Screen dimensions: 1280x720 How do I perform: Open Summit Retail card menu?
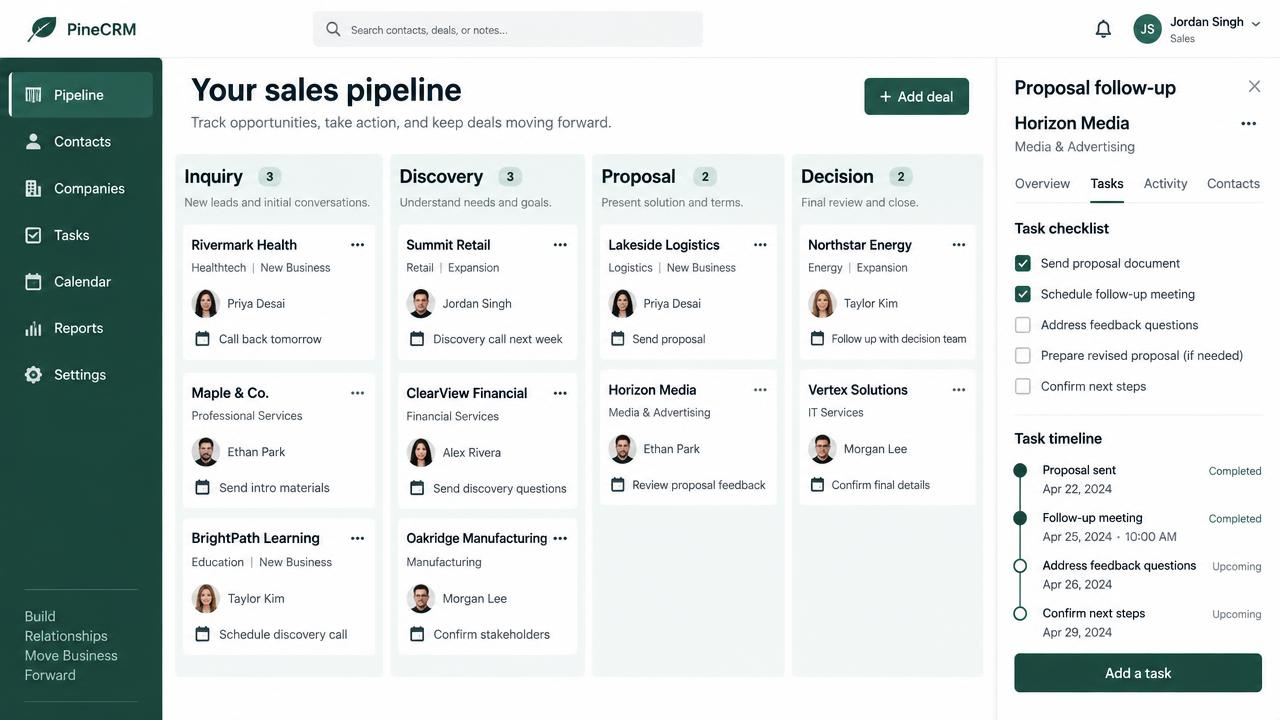click(560, 245)
